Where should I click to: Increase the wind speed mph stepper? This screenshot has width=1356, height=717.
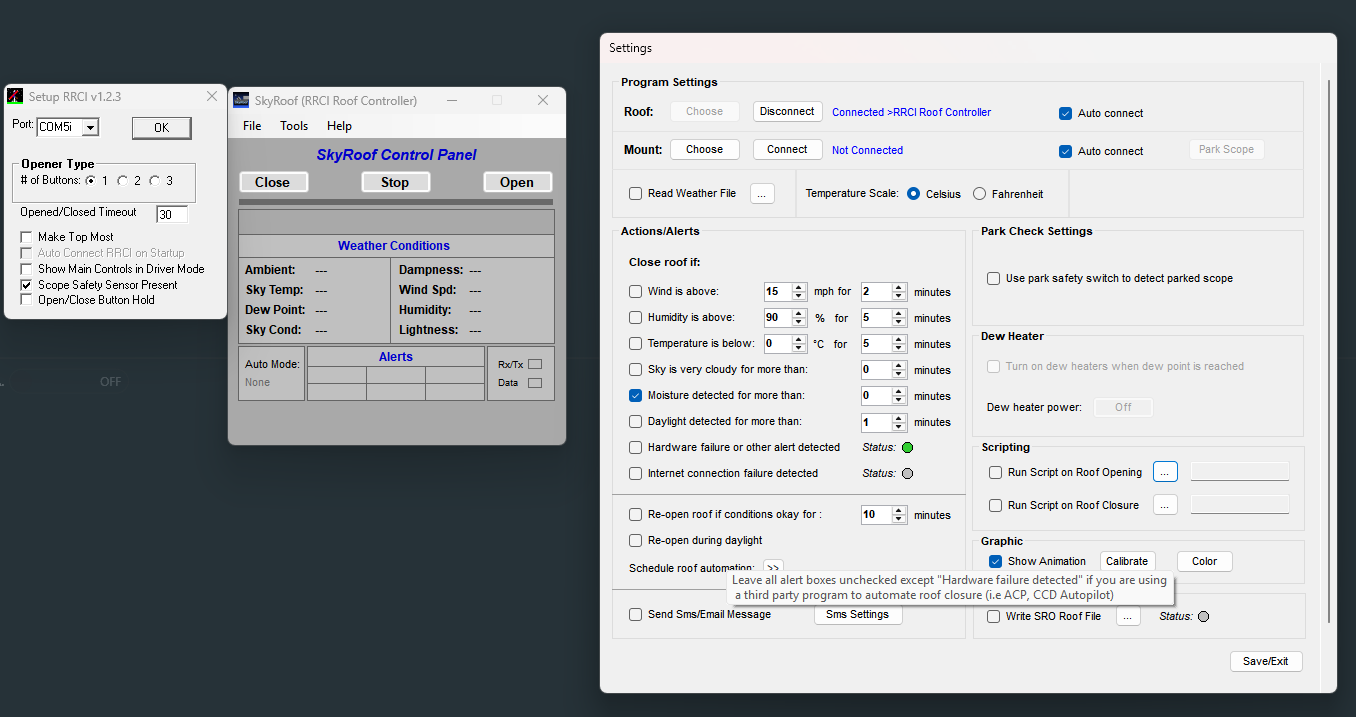click(x=799, y=288)
